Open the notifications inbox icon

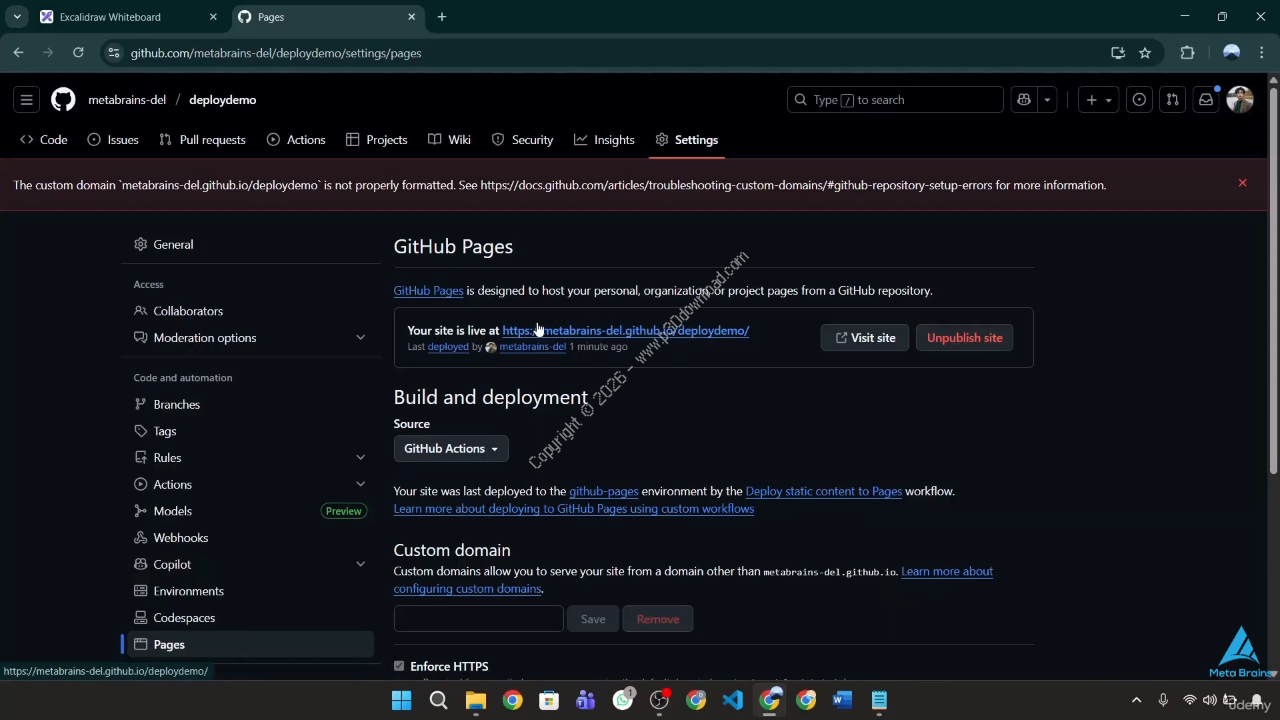coord(1206,100)
